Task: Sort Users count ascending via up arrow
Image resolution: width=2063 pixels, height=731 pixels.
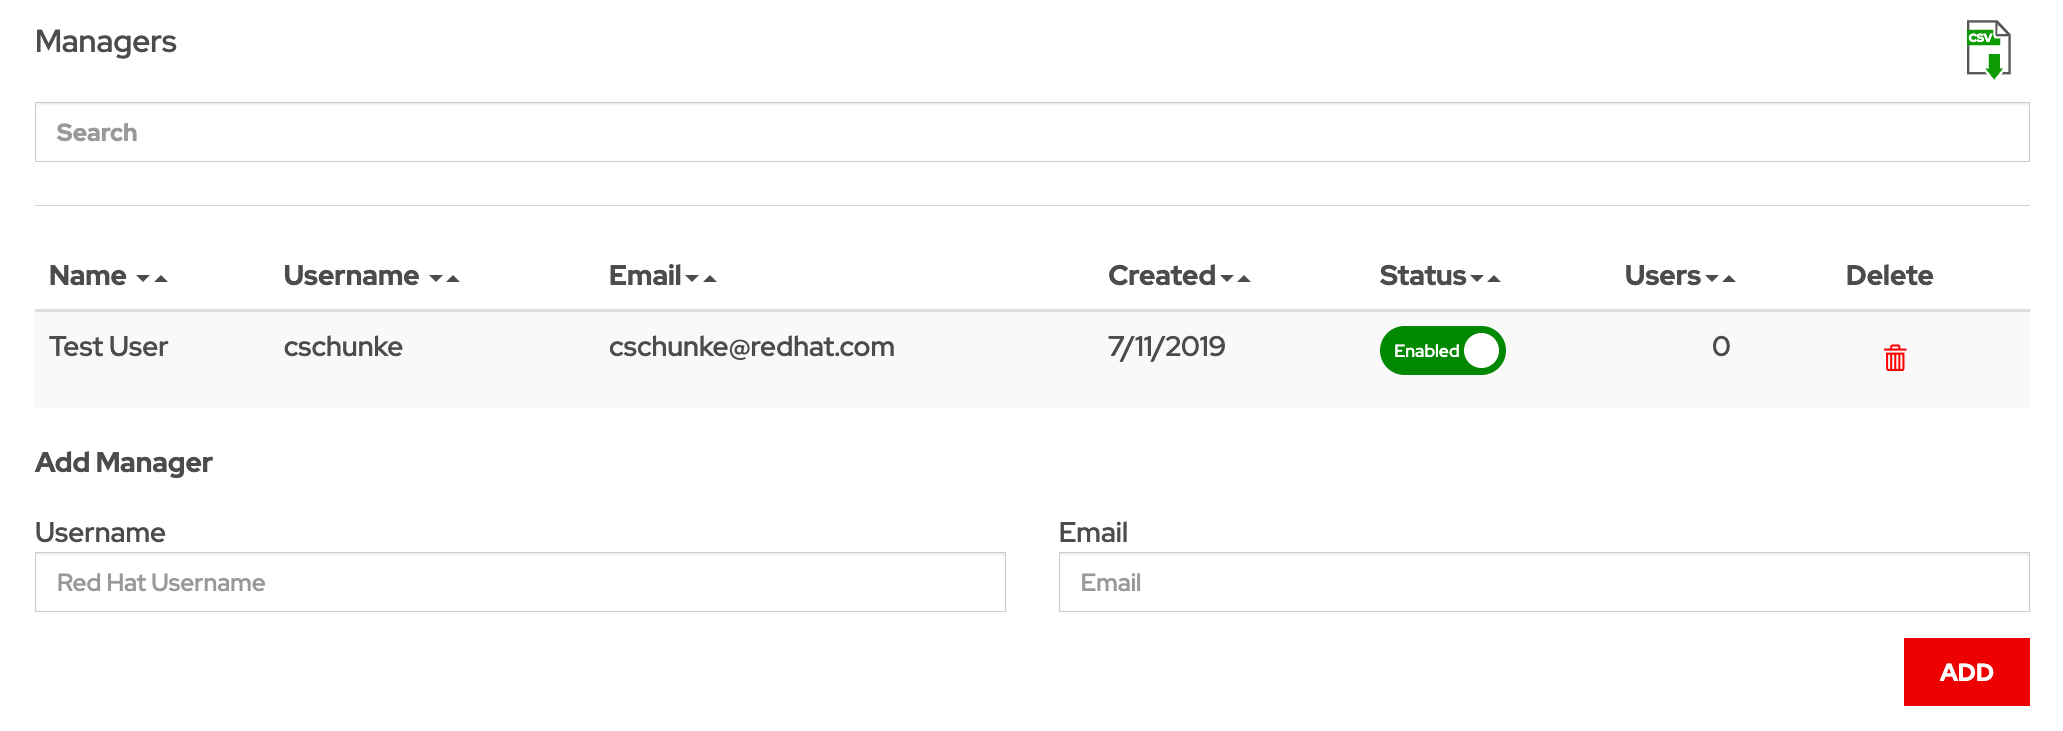Action: tap(1729, 279)
